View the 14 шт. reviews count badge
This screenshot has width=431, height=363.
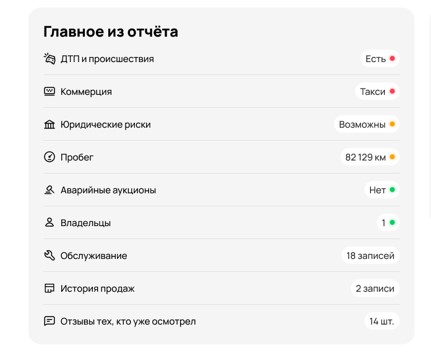[382, 321]
